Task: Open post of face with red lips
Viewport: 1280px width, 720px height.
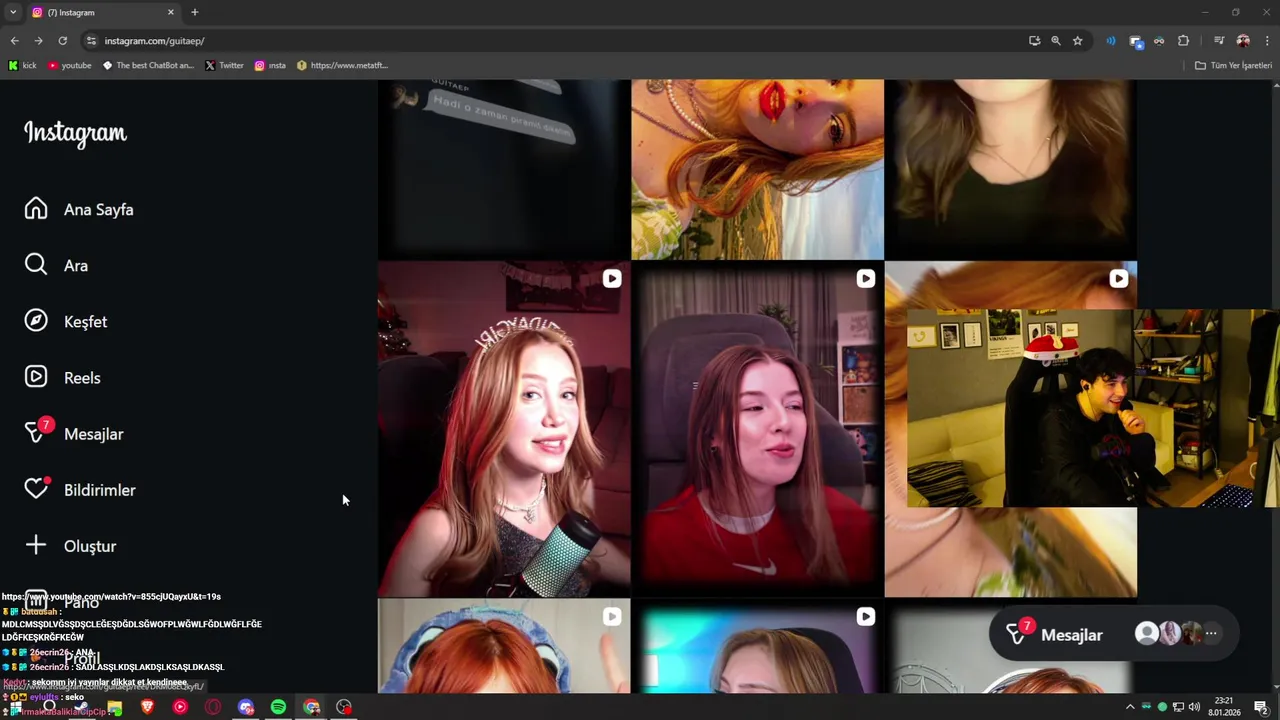Action: (x=757, y=169)
